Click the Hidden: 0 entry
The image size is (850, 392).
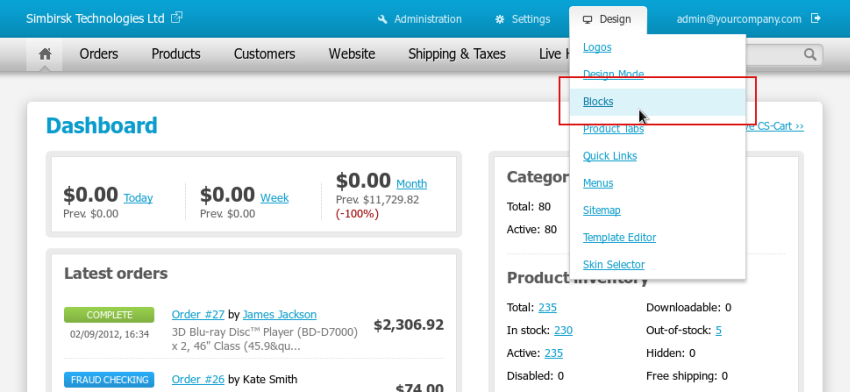pos(671,353)
